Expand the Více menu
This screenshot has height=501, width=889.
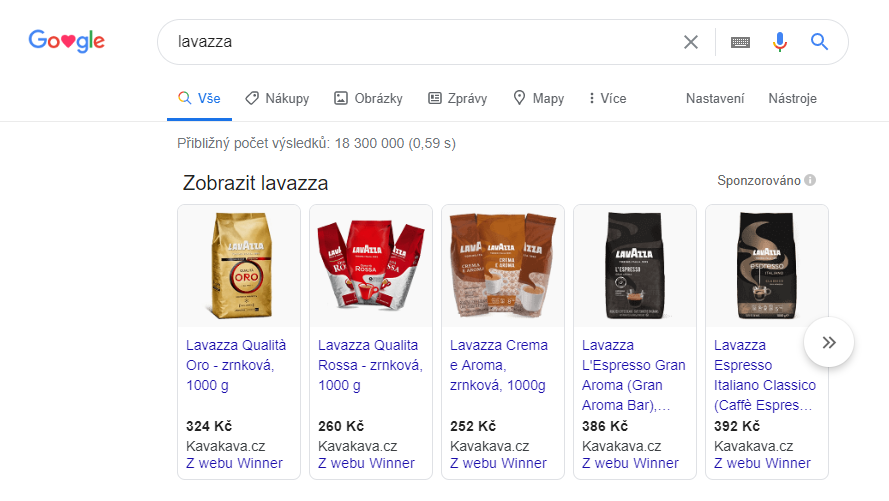(x=607, y=99)
